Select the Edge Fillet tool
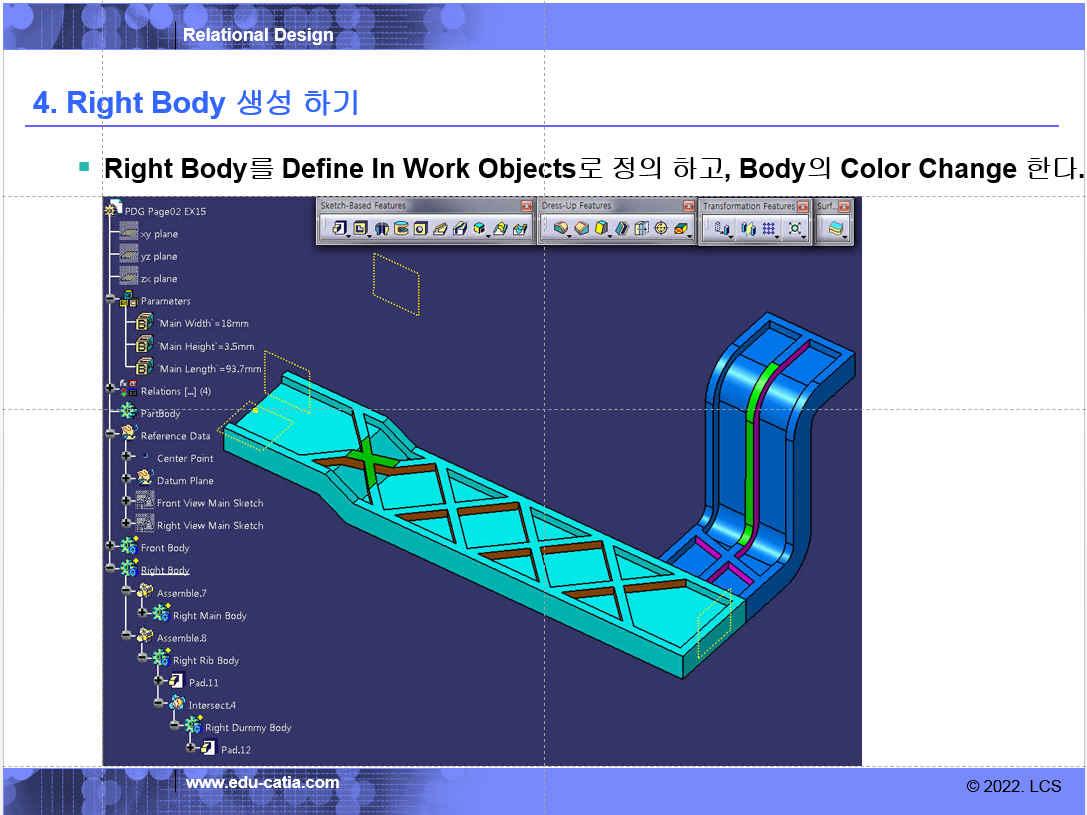The height and width of the screenshot is (815, 1087). point(561,229)
